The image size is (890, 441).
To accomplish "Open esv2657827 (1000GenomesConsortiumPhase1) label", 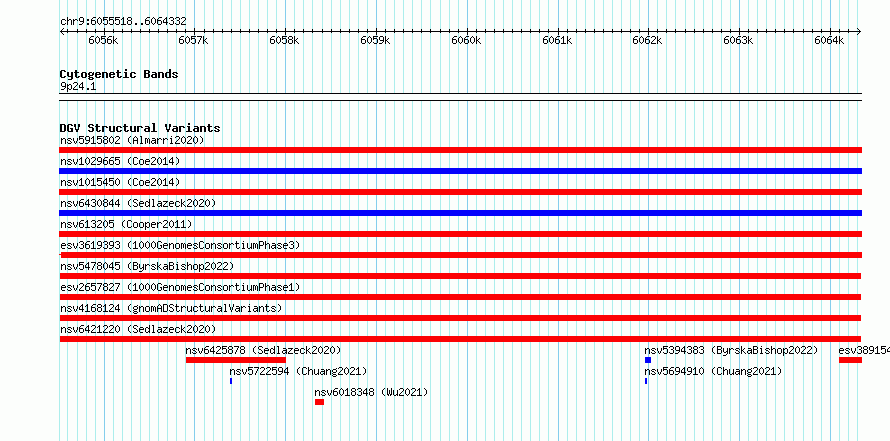I will [x=180, y=287].
